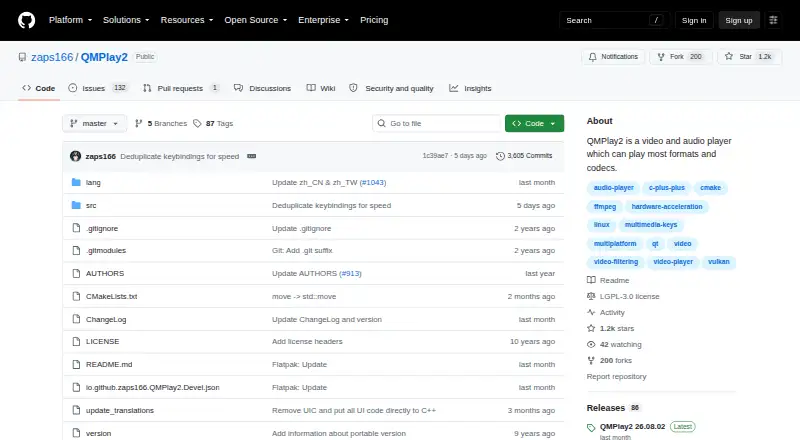Switch to the Insights tab

(x=470, y=88)
